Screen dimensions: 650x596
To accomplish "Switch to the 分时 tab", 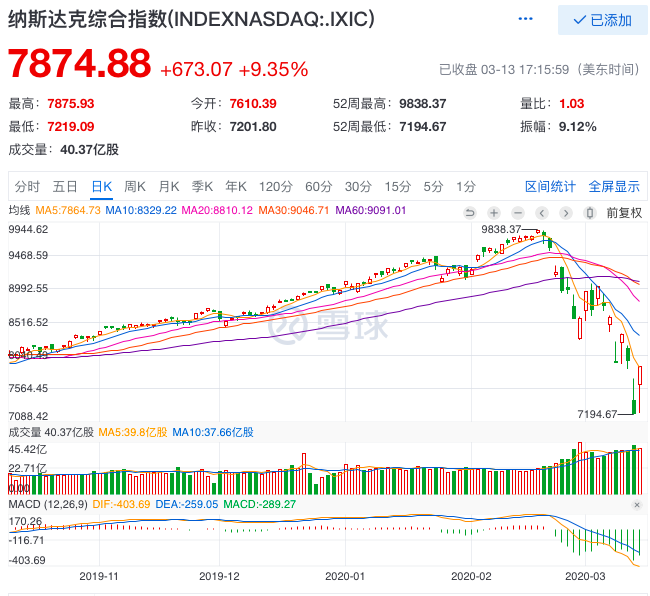I will [x=27, y=187].
